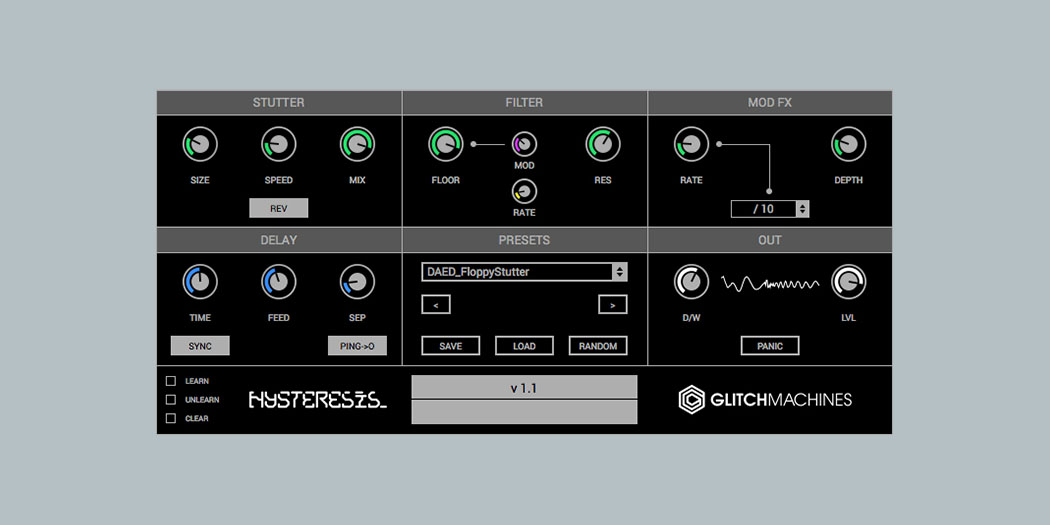1050x525 pixels.
Task: Go to the previous preset arrow
Action: tap(435, 304)
